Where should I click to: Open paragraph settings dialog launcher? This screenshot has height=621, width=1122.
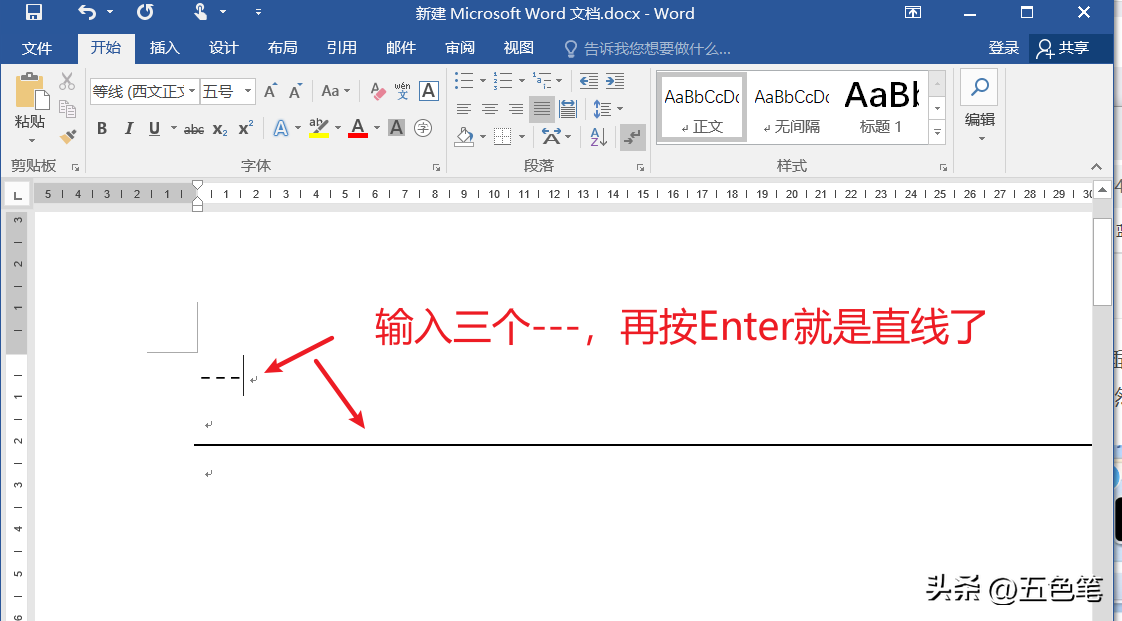[x=640, y=167]
